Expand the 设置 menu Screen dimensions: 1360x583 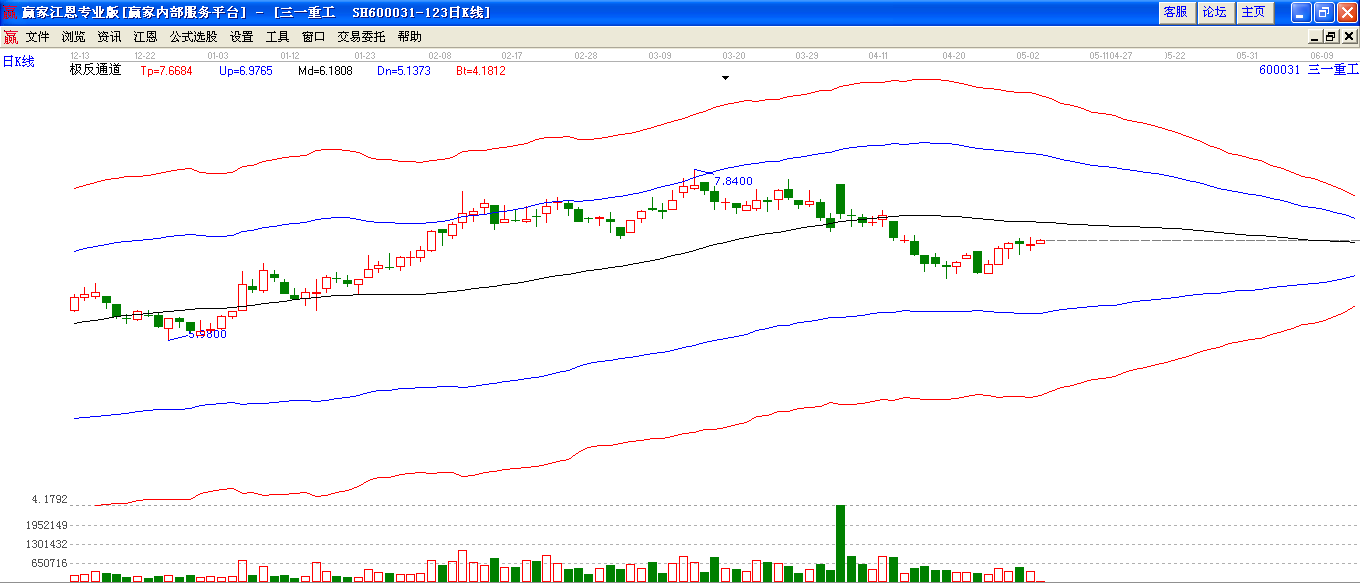(241, 37)
